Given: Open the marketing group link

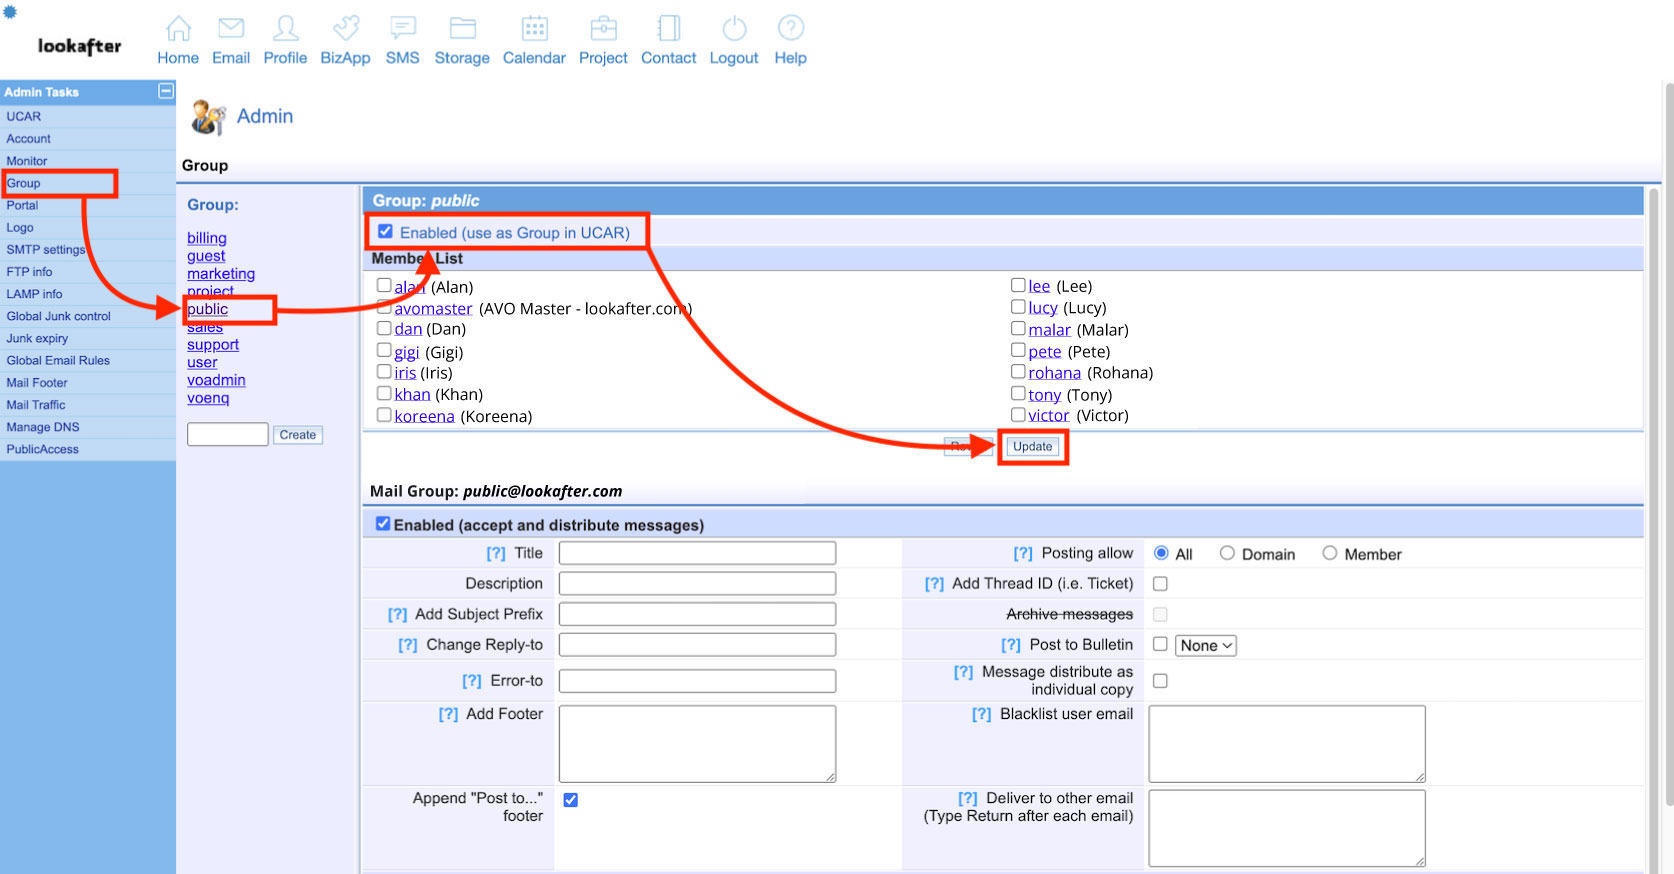Looking at the screenshot, I should pos(221,274).
